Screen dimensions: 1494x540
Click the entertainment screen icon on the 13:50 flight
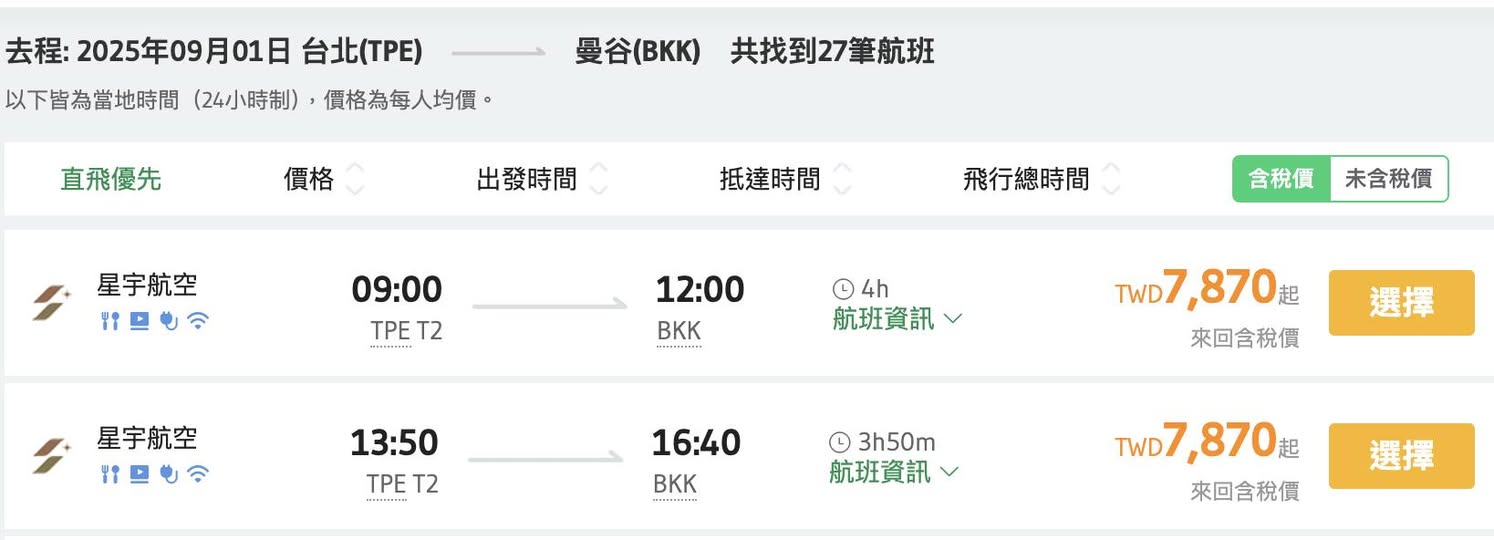(139, 474)
